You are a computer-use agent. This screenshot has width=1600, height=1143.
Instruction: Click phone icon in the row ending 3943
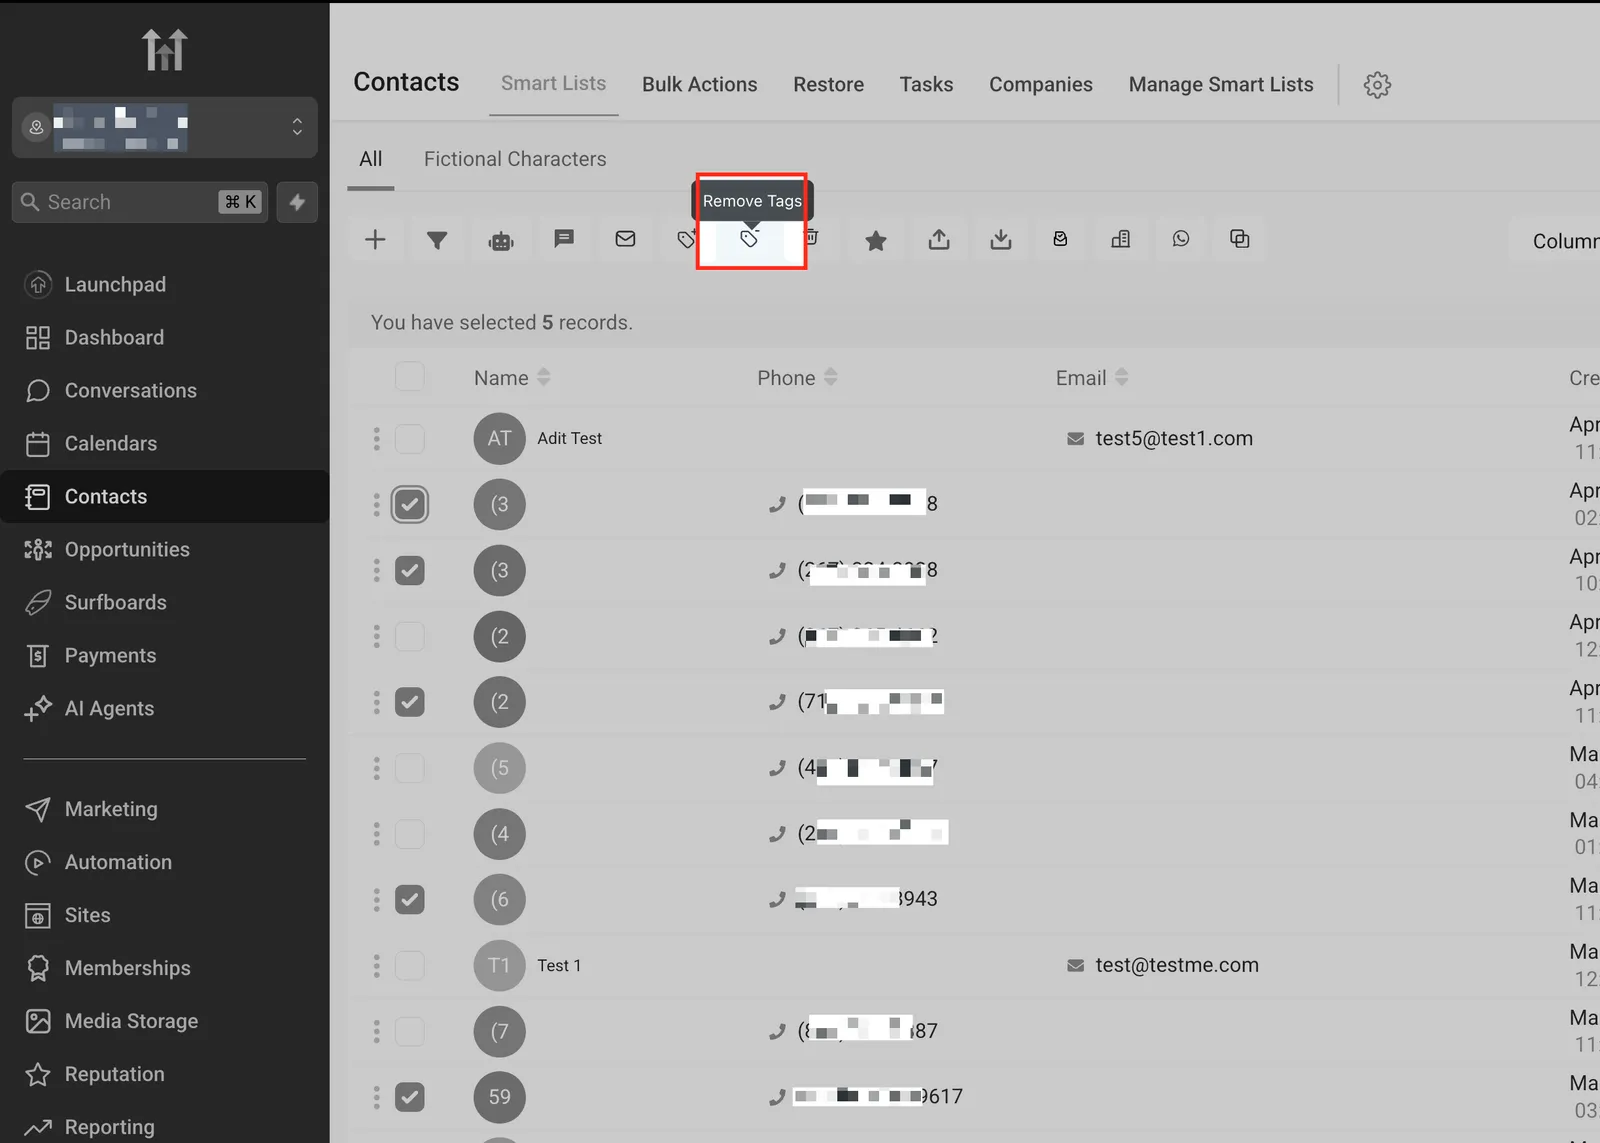click(777, 900)
